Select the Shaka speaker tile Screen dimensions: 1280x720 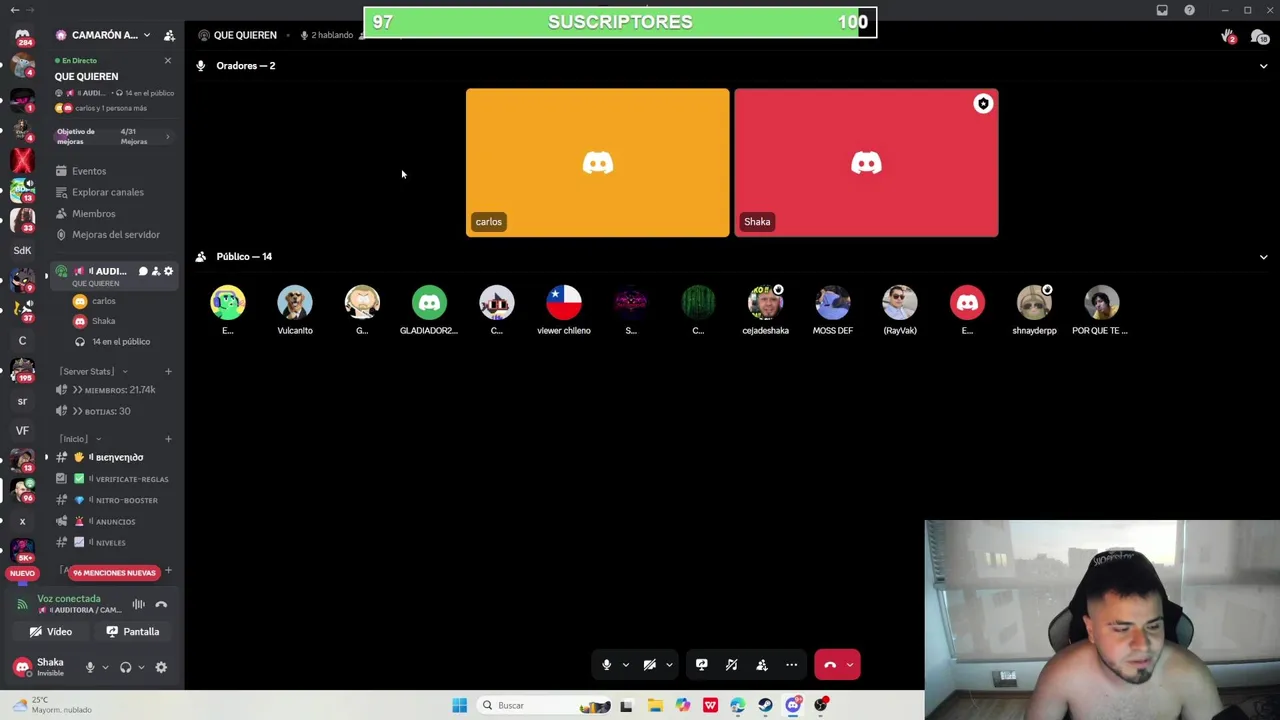click(866, 163)
